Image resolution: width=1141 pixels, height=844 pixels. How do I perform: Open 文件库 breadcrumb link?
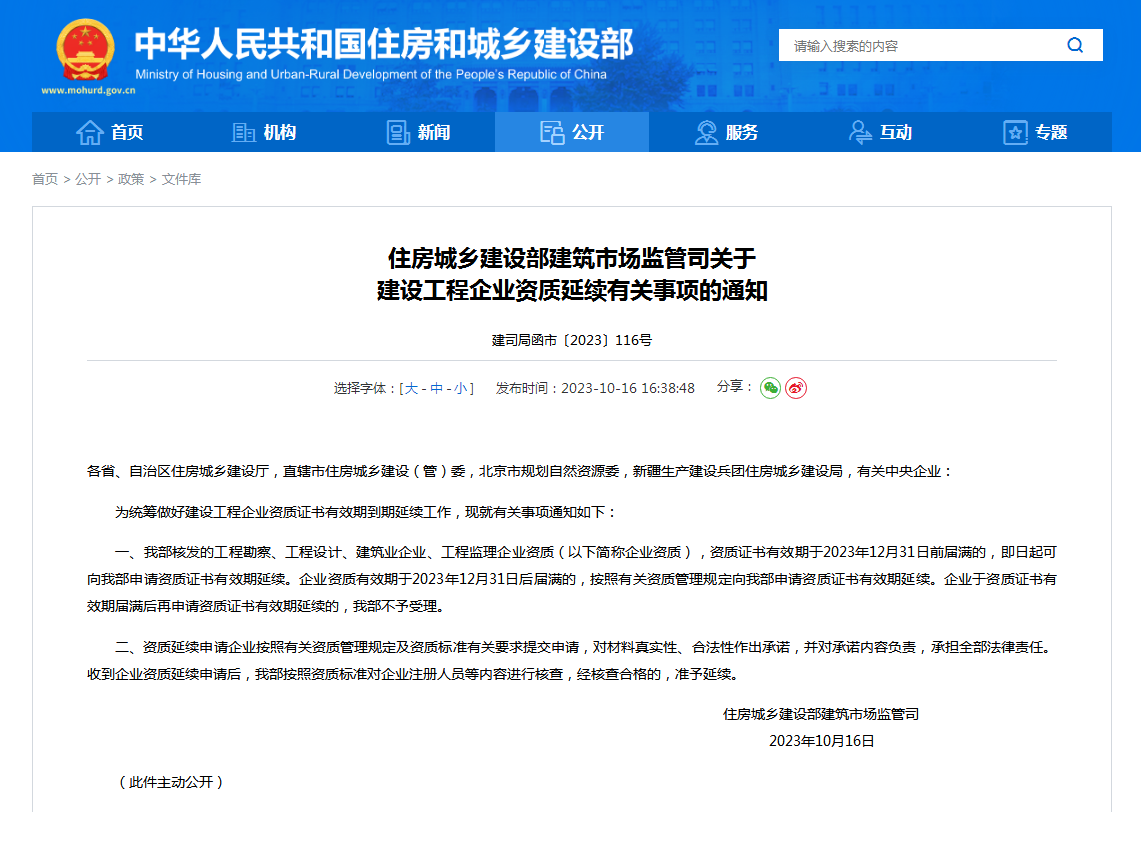pos(181,179)
